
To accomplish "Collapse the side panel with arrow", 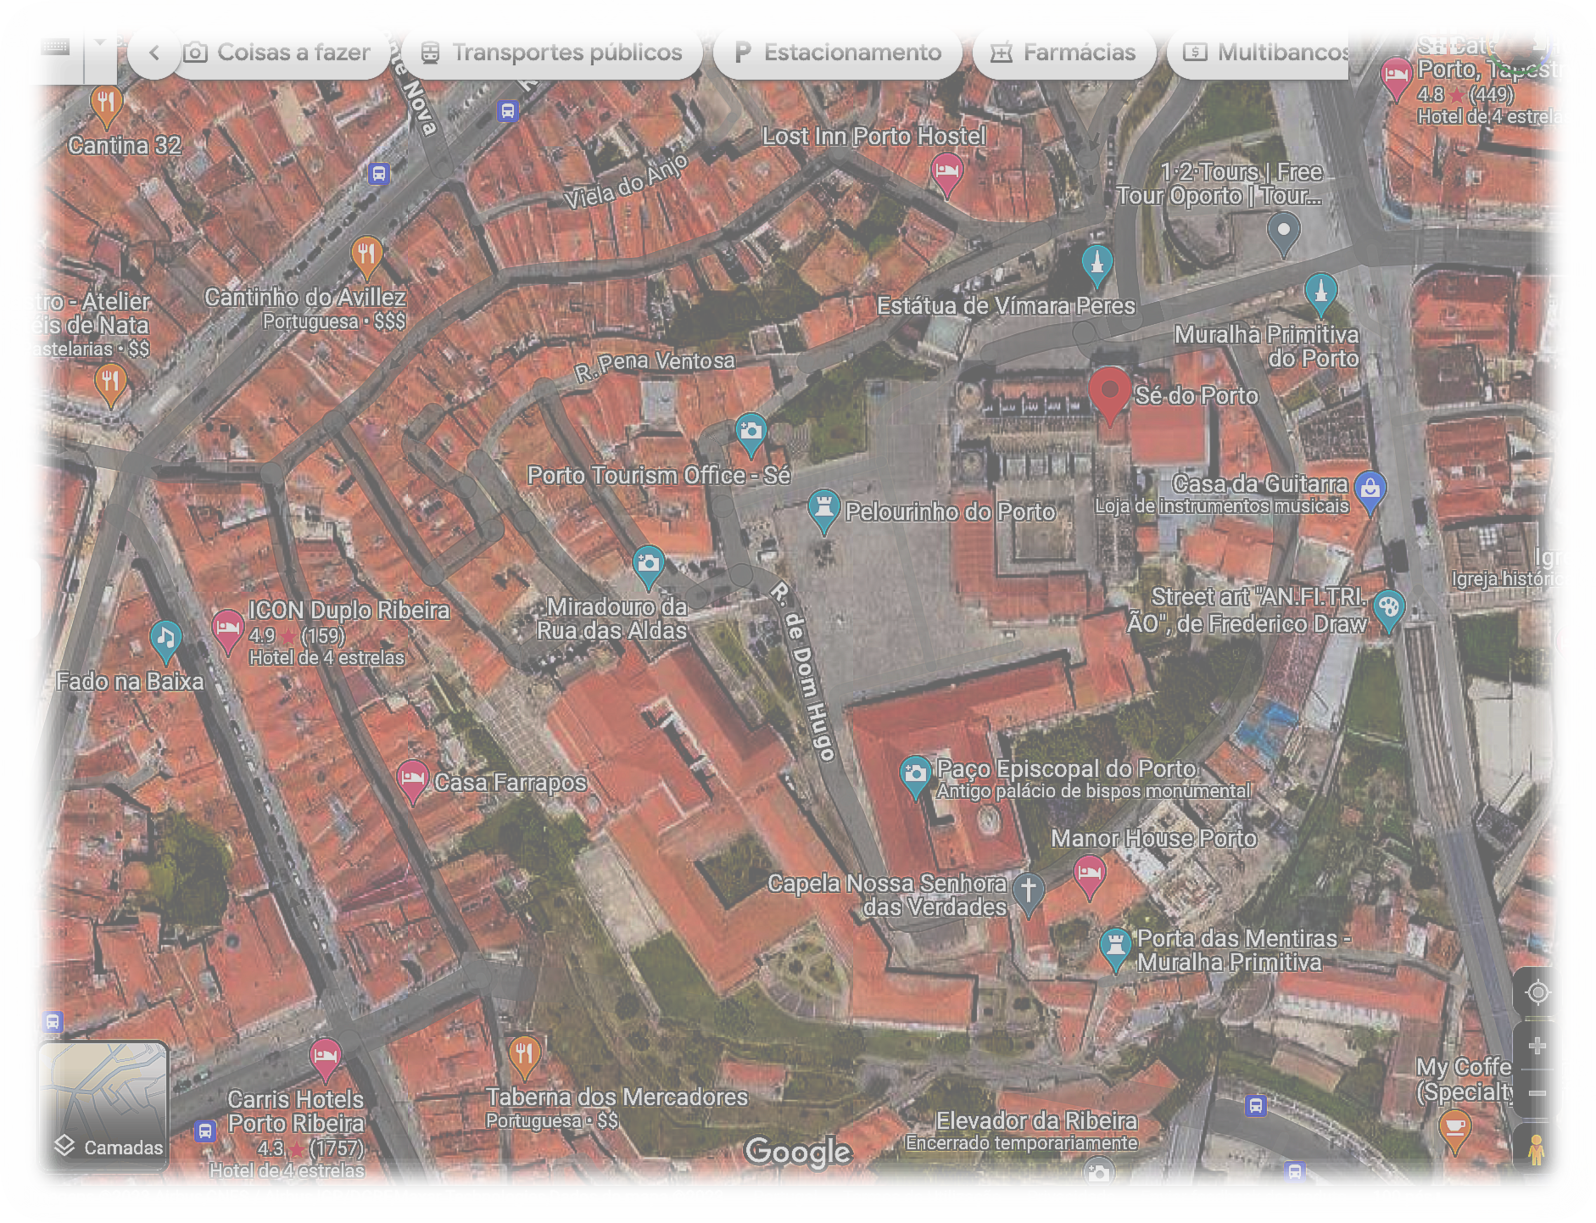I will coord(20,598).
